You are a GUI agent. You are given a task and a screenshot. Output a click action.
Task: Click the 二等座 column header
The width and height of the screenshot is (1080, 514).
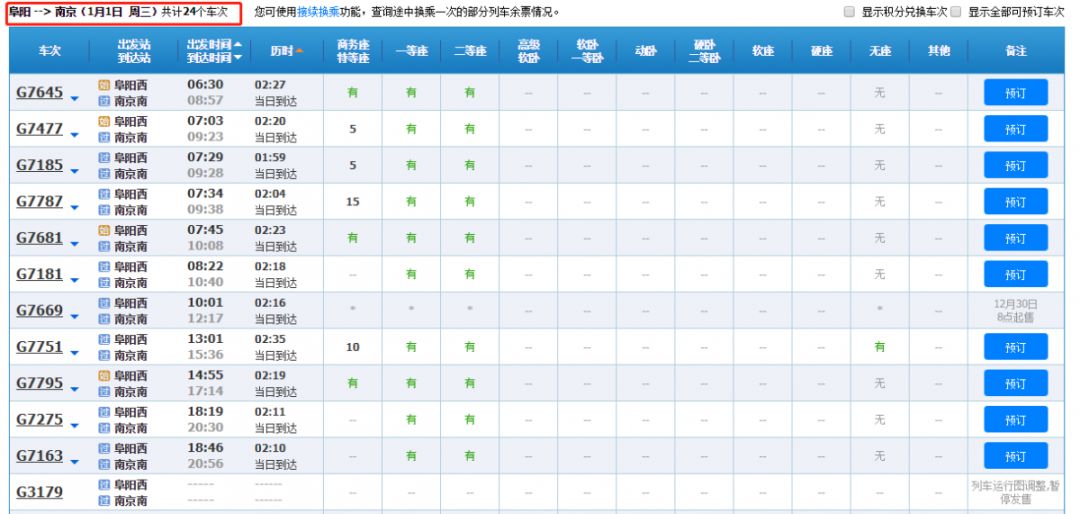470,51
